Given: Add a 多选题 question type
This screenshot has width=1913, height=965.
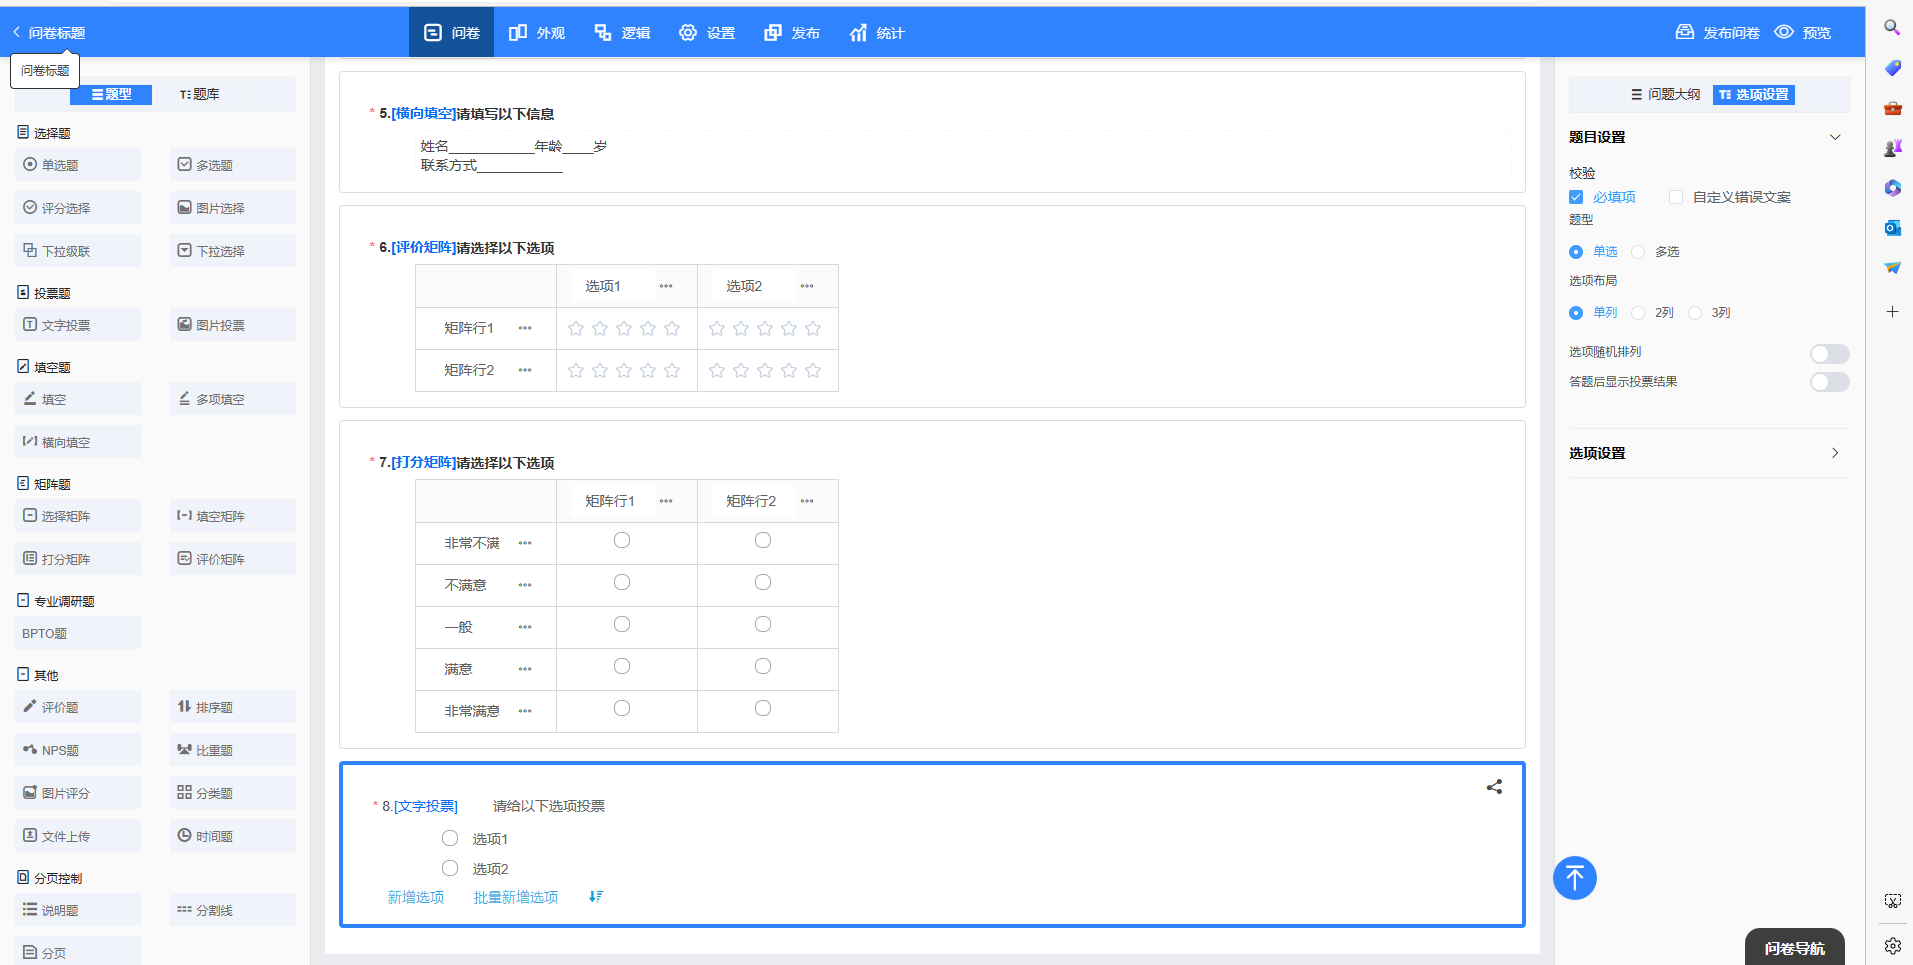Looking at the screenshot, I should [x=232, y=165].
